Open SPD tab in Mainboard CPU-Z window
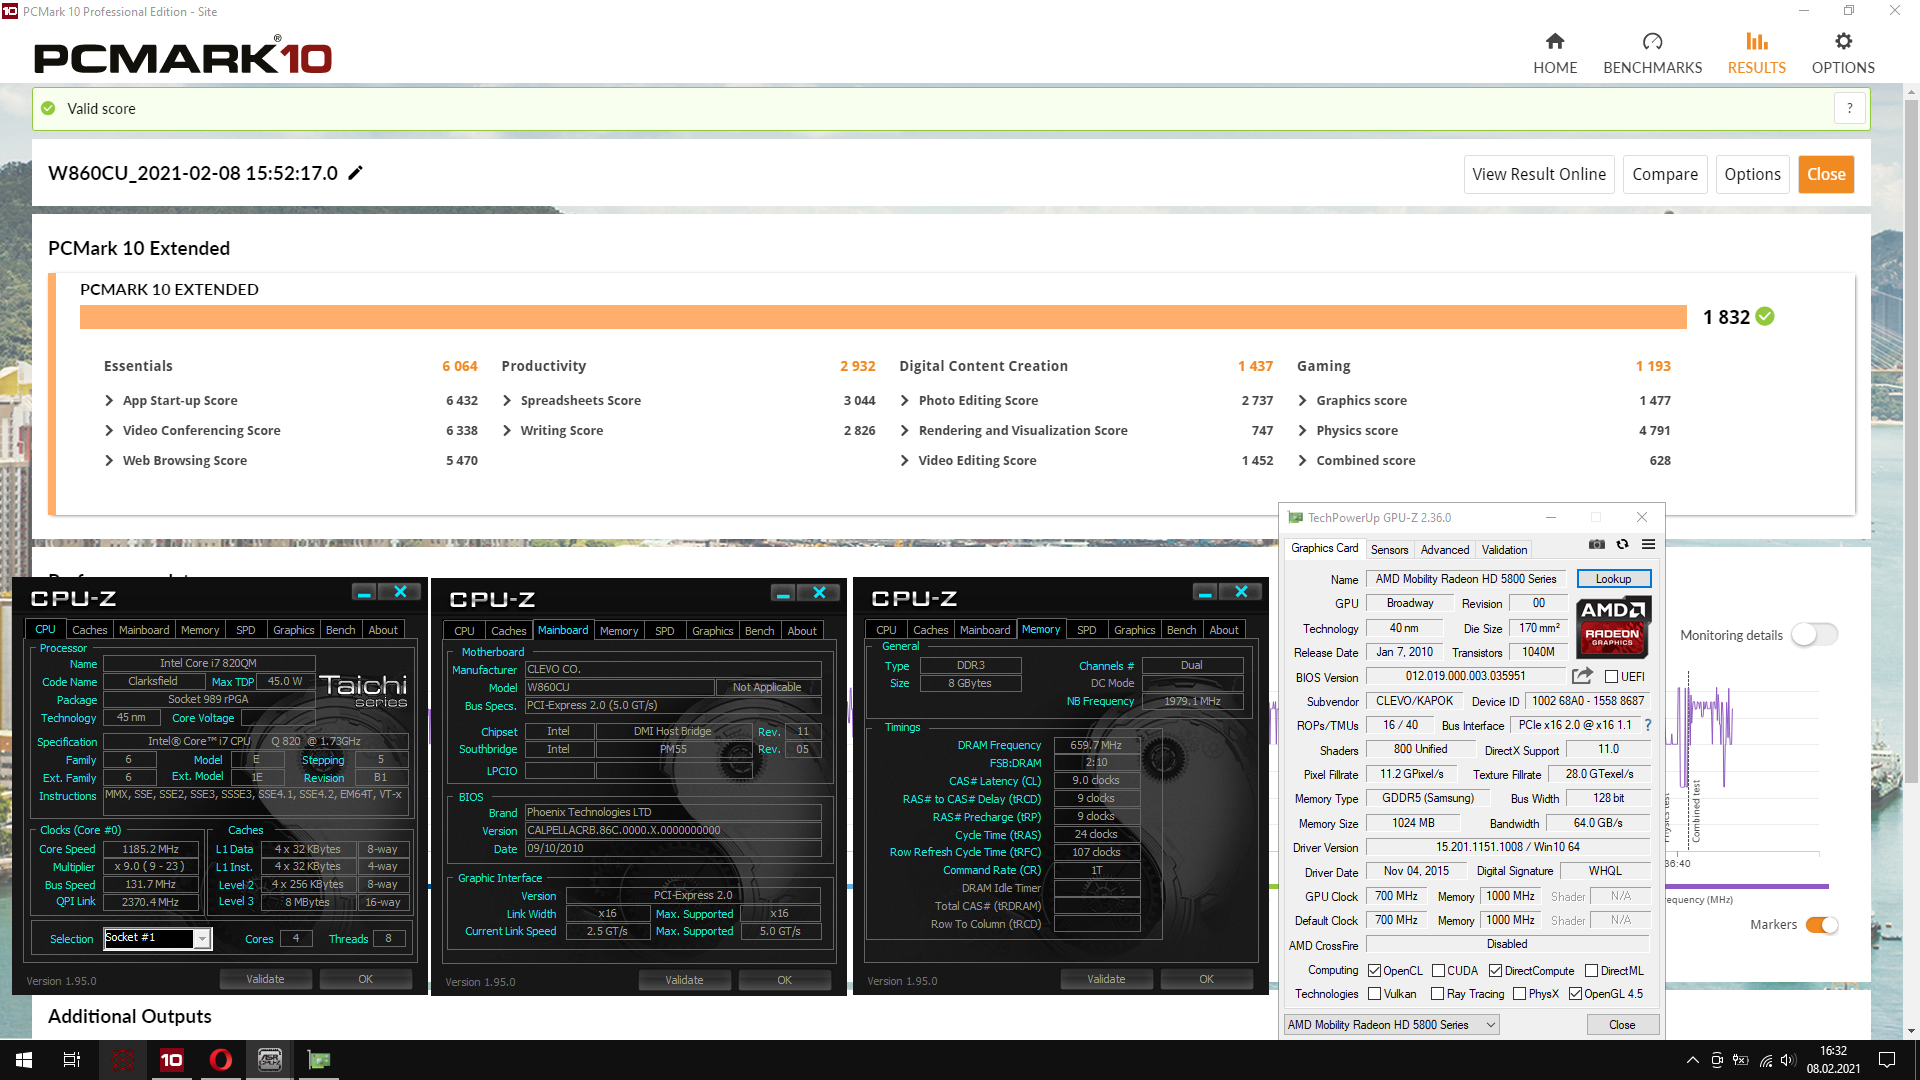The height and width of the screenshot is (1080, 1920). (665, 631)
